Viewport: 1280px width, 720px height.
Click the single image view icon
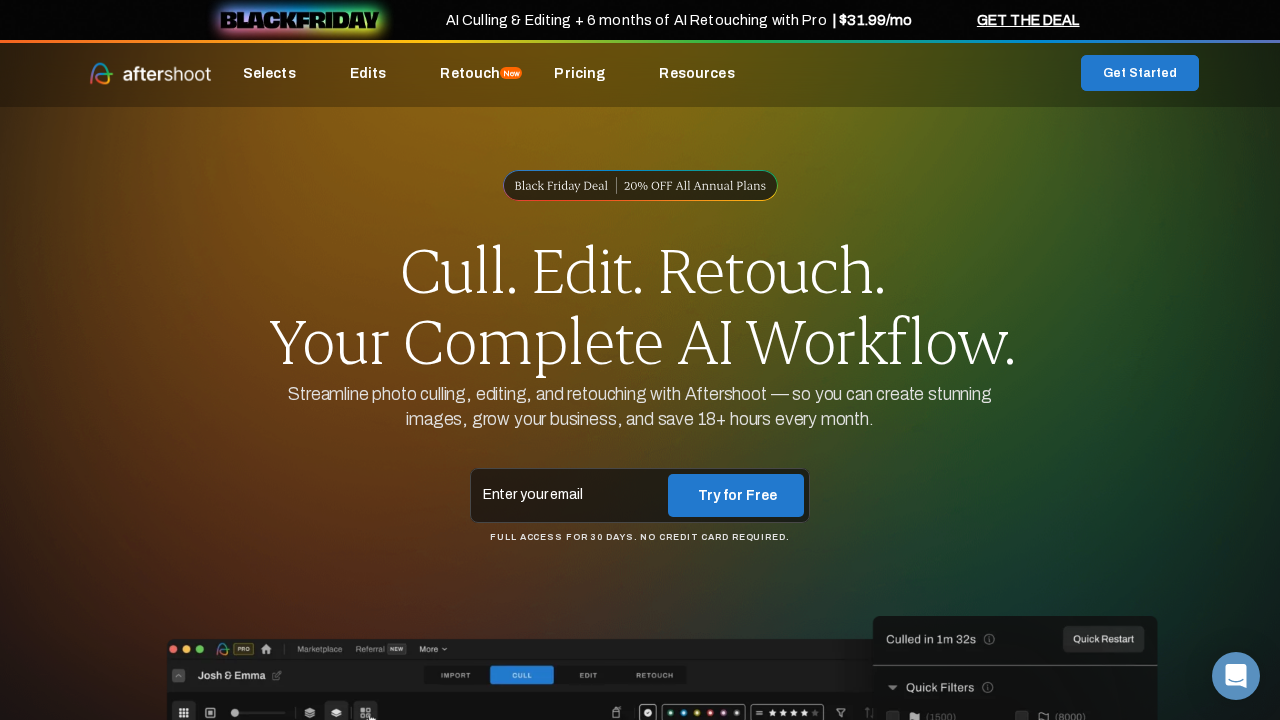click(x=210, y=713)
